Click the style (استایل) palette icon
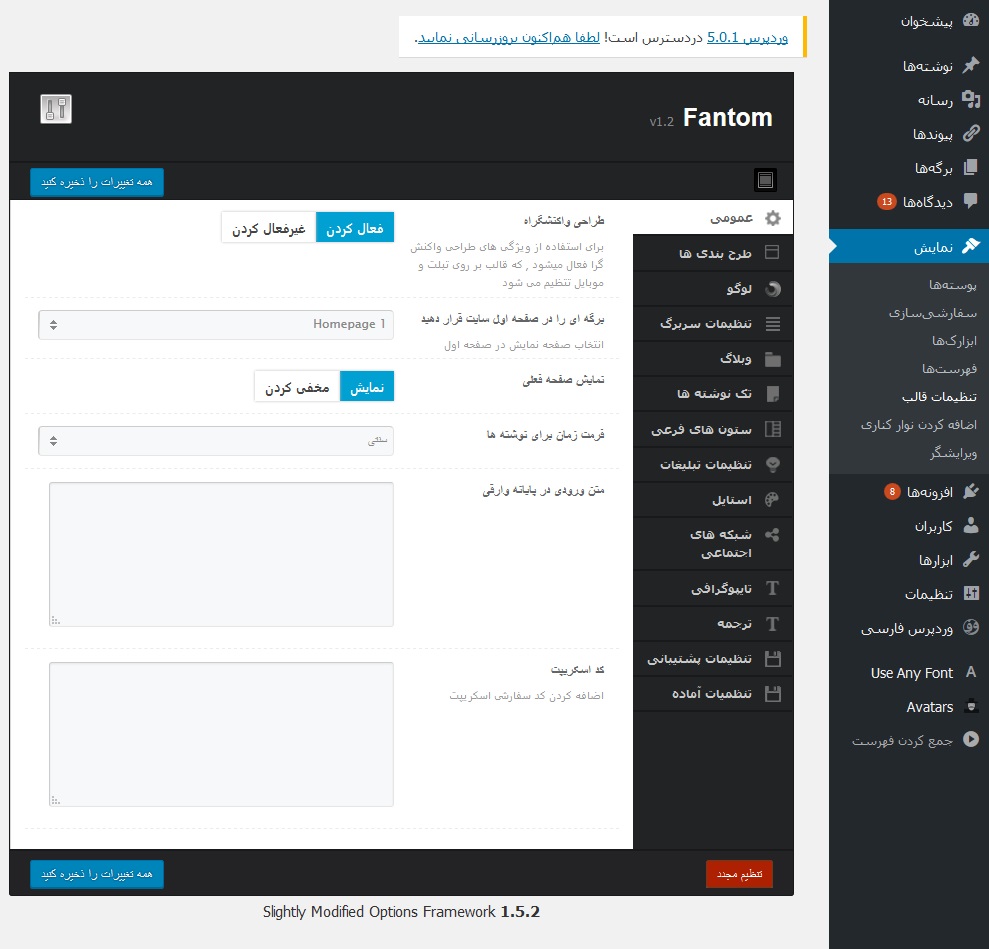 pos(772,499)
